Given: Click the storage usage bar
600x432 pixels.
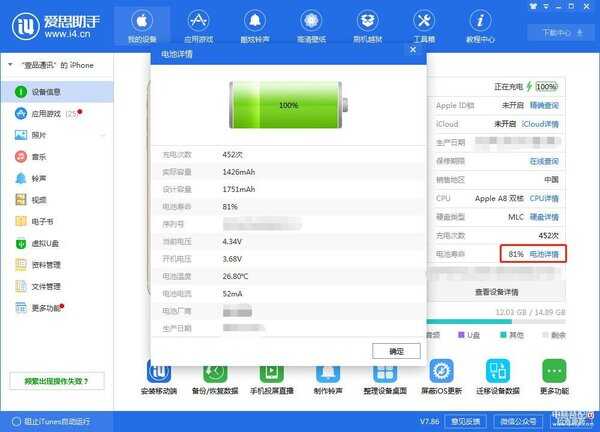Looking at the screenshot, I should pos(496,322).
